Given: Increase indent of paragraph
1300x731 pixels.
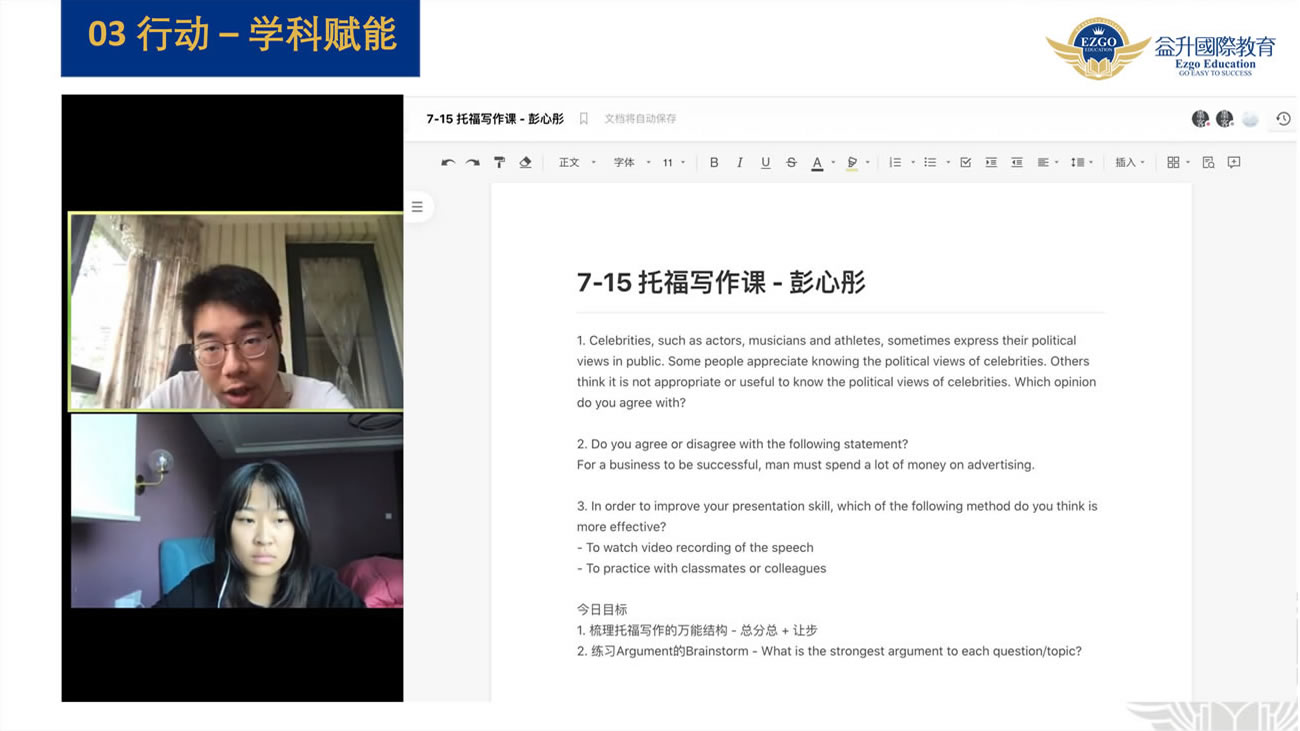Looking at the screenshot, I should [991, 162].
